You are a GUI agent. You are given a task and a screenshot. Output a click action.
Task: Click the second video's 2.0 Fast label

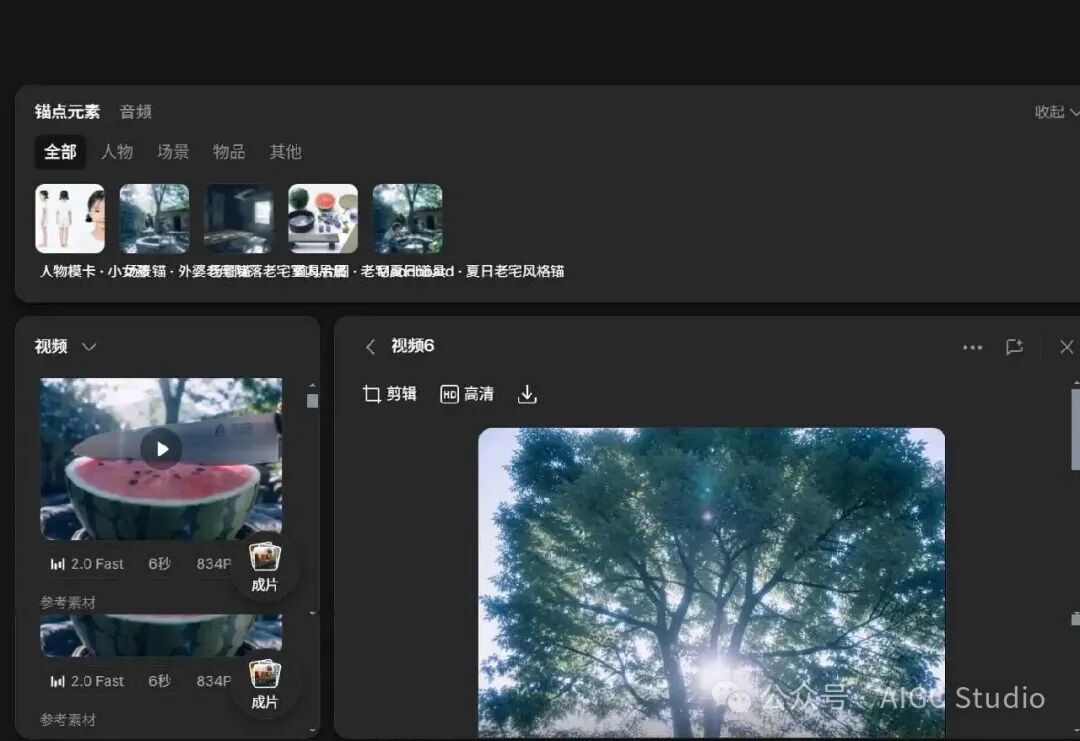tap(87, 681)
